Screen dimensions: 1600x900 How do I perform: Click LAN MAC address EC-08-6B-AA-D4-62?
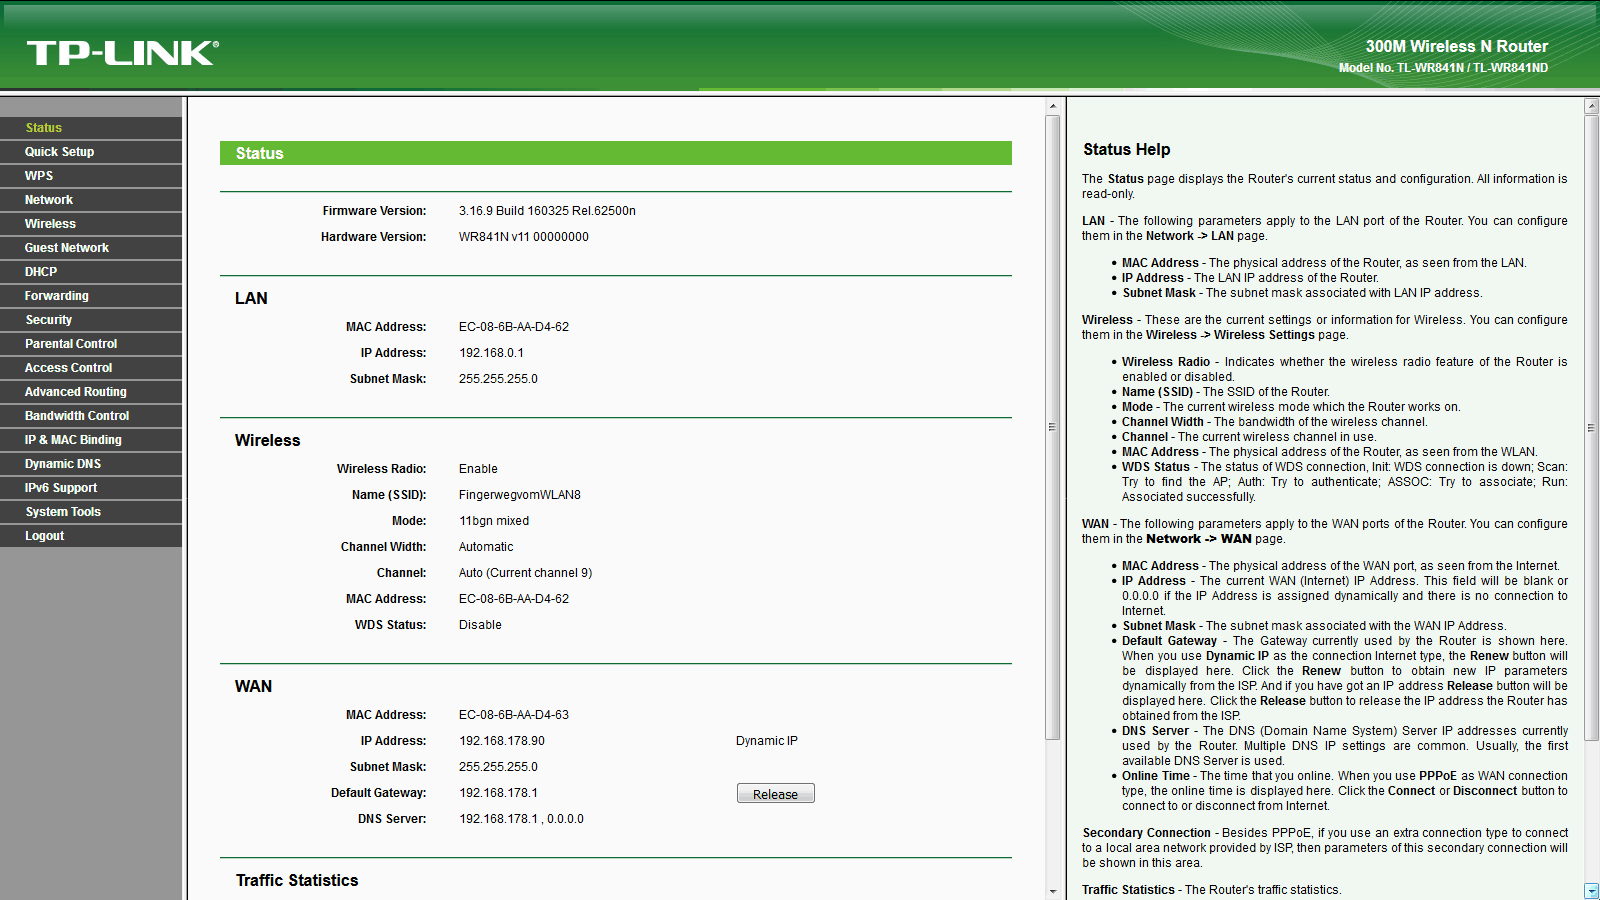514,327
